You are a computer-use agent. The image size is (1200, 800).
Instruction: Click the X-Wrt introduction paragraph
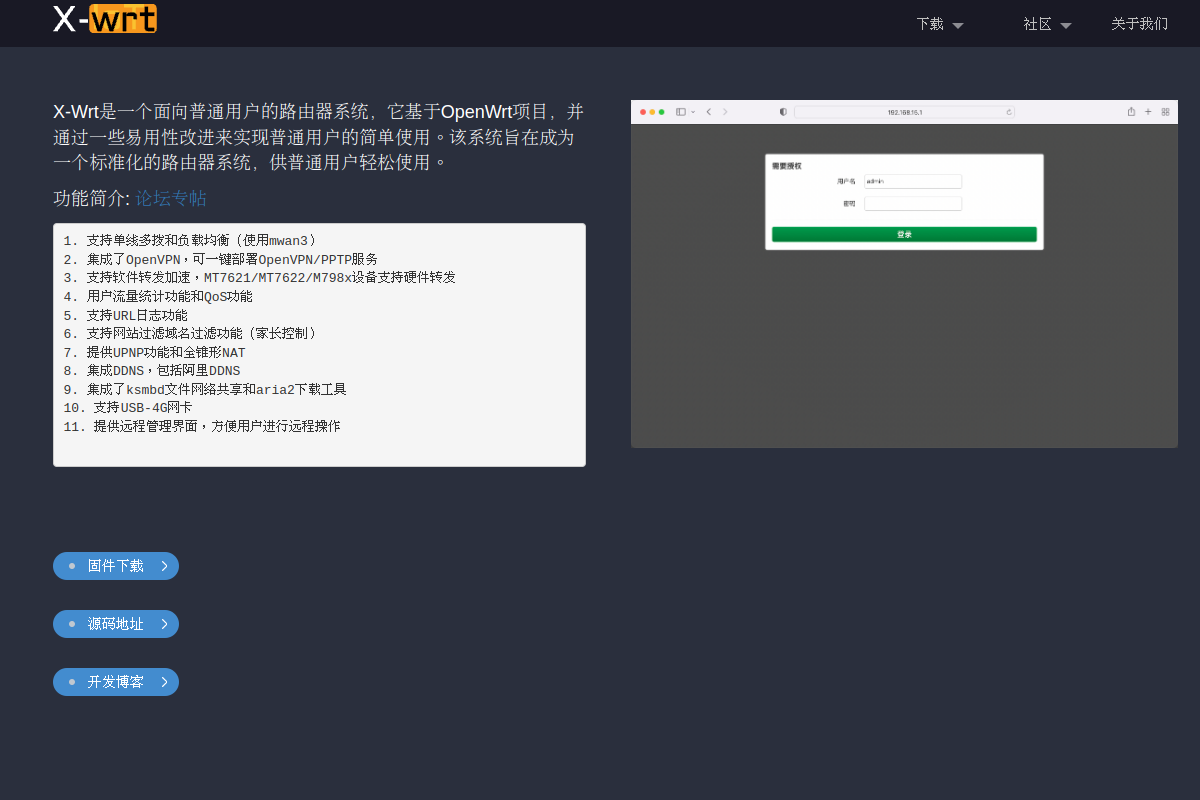319,136
